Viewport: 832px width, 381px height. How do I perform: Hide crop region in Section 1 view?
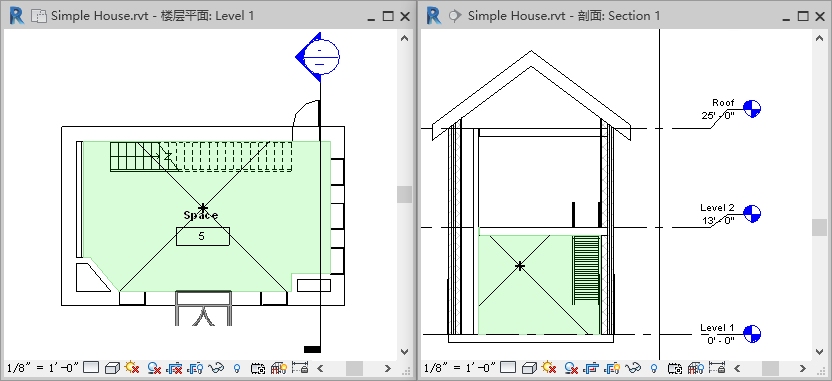612,367
